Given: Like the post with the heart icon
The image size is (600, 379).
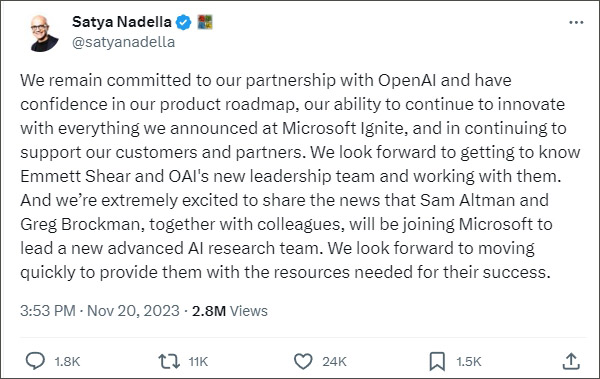Looking at the screenshot, I should click(x=303, y=361).
